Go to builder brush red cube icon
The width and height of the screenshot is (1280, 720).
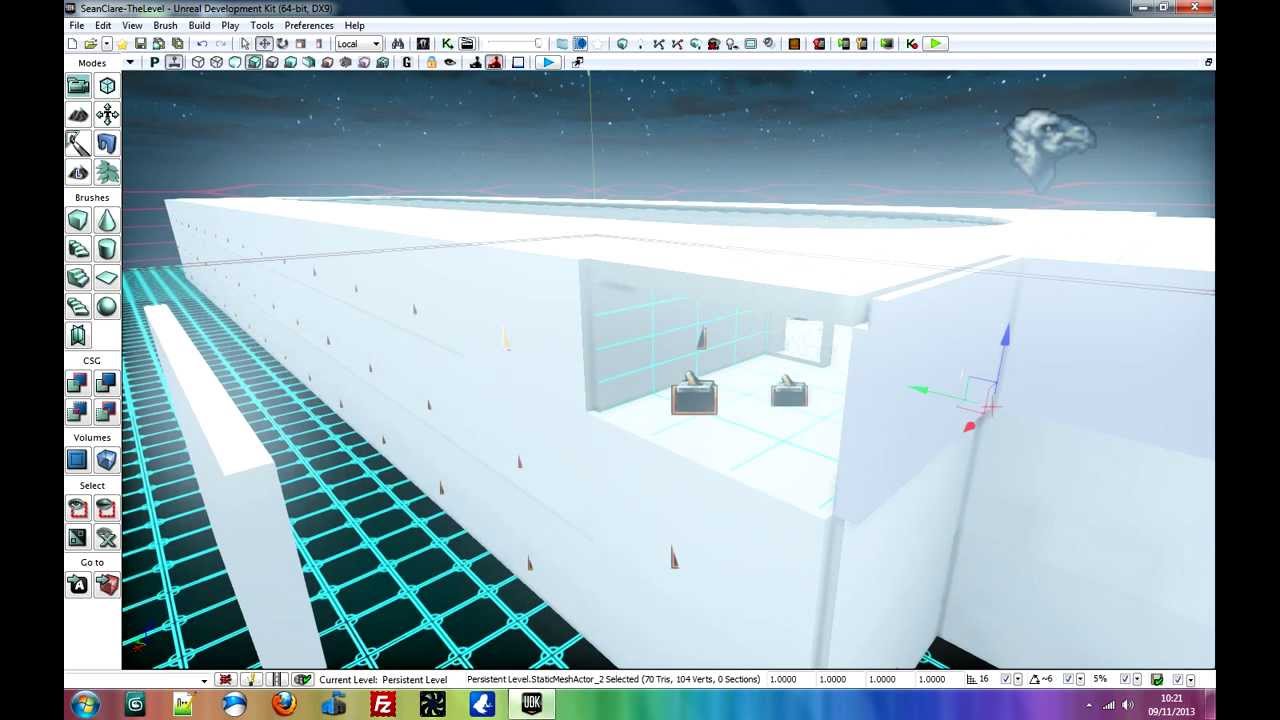coord(107,585)
